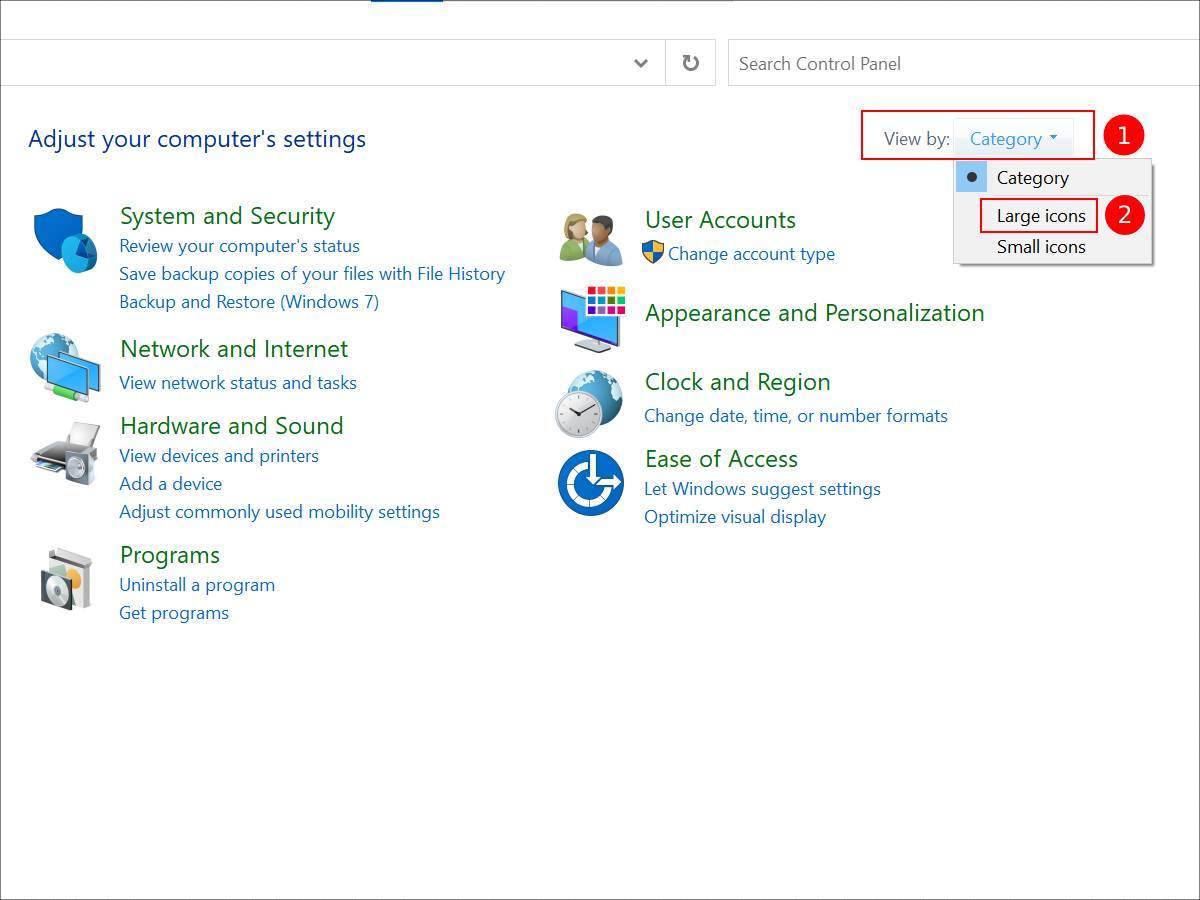Open the Programs disc box icon

click(x=66, y=578)
